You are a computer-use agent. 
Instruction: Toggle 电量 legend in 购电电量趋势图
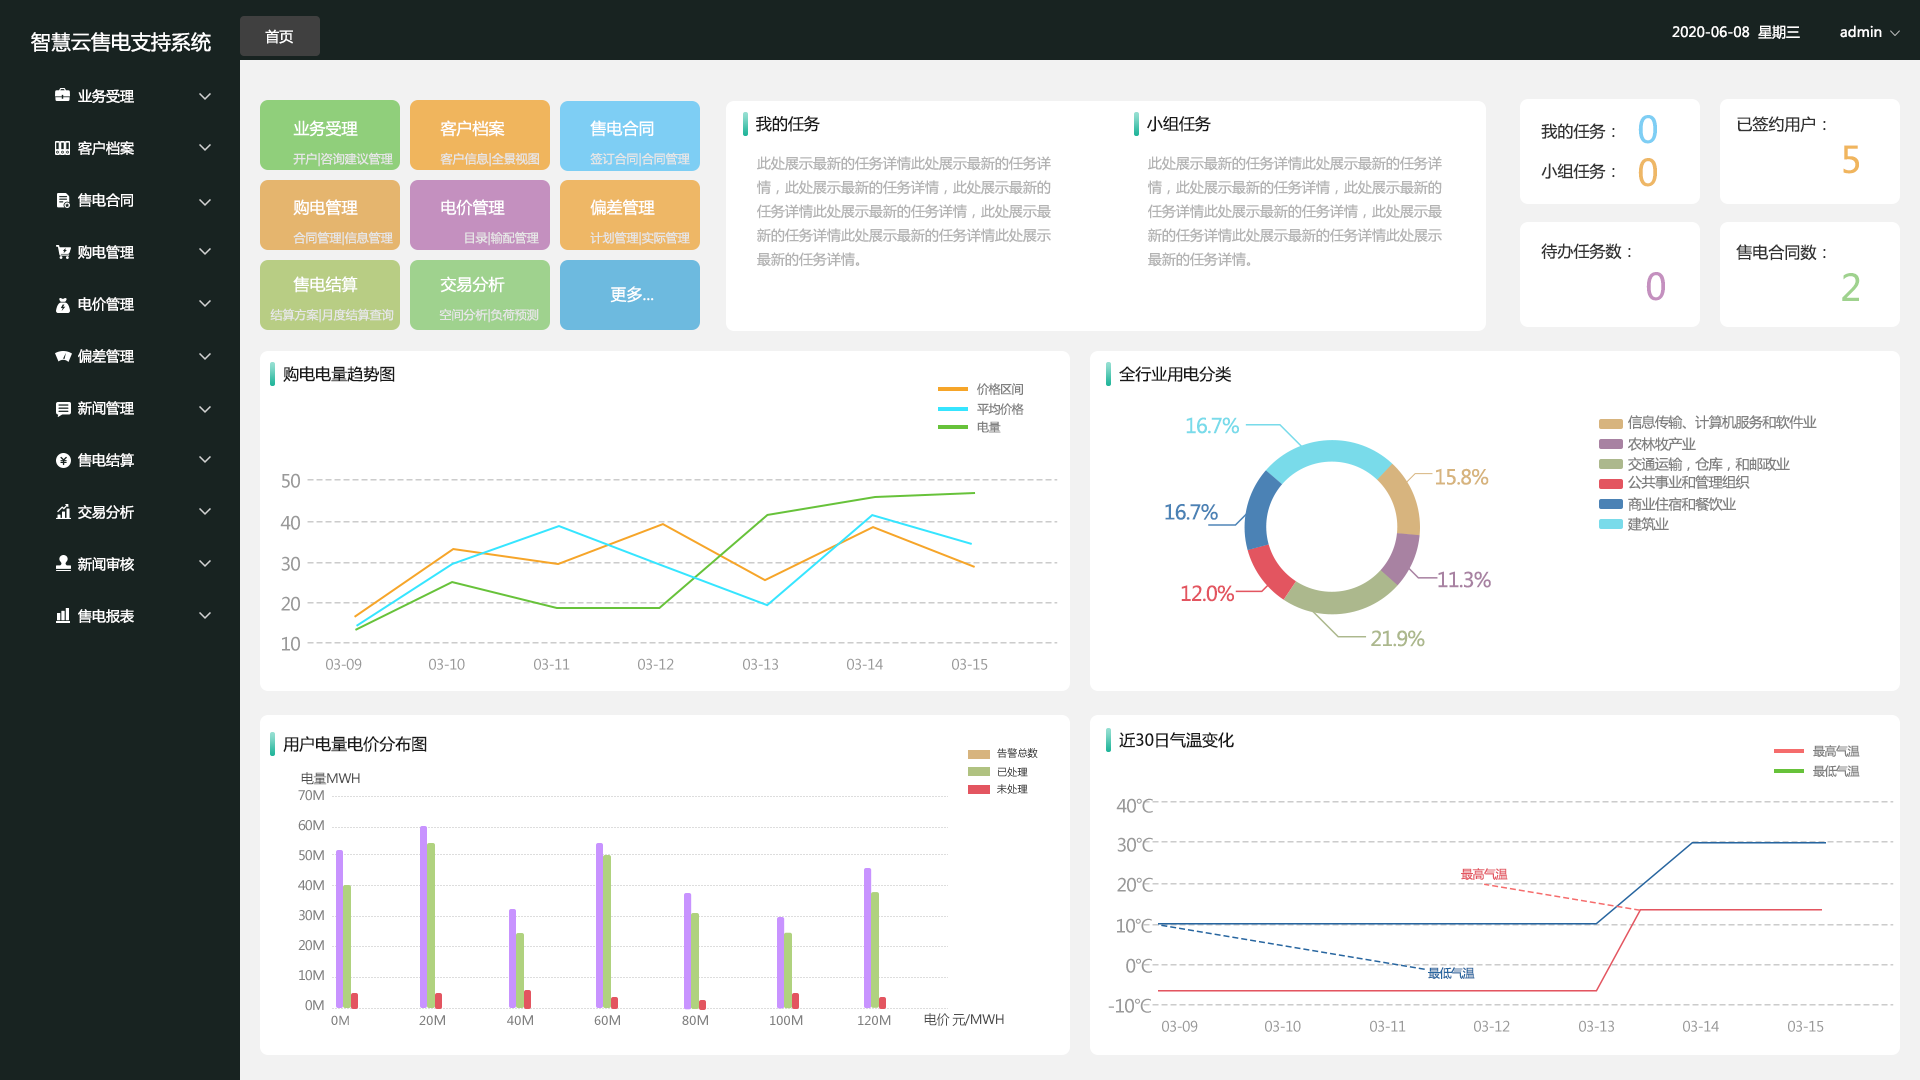click(x=969, y=427)
